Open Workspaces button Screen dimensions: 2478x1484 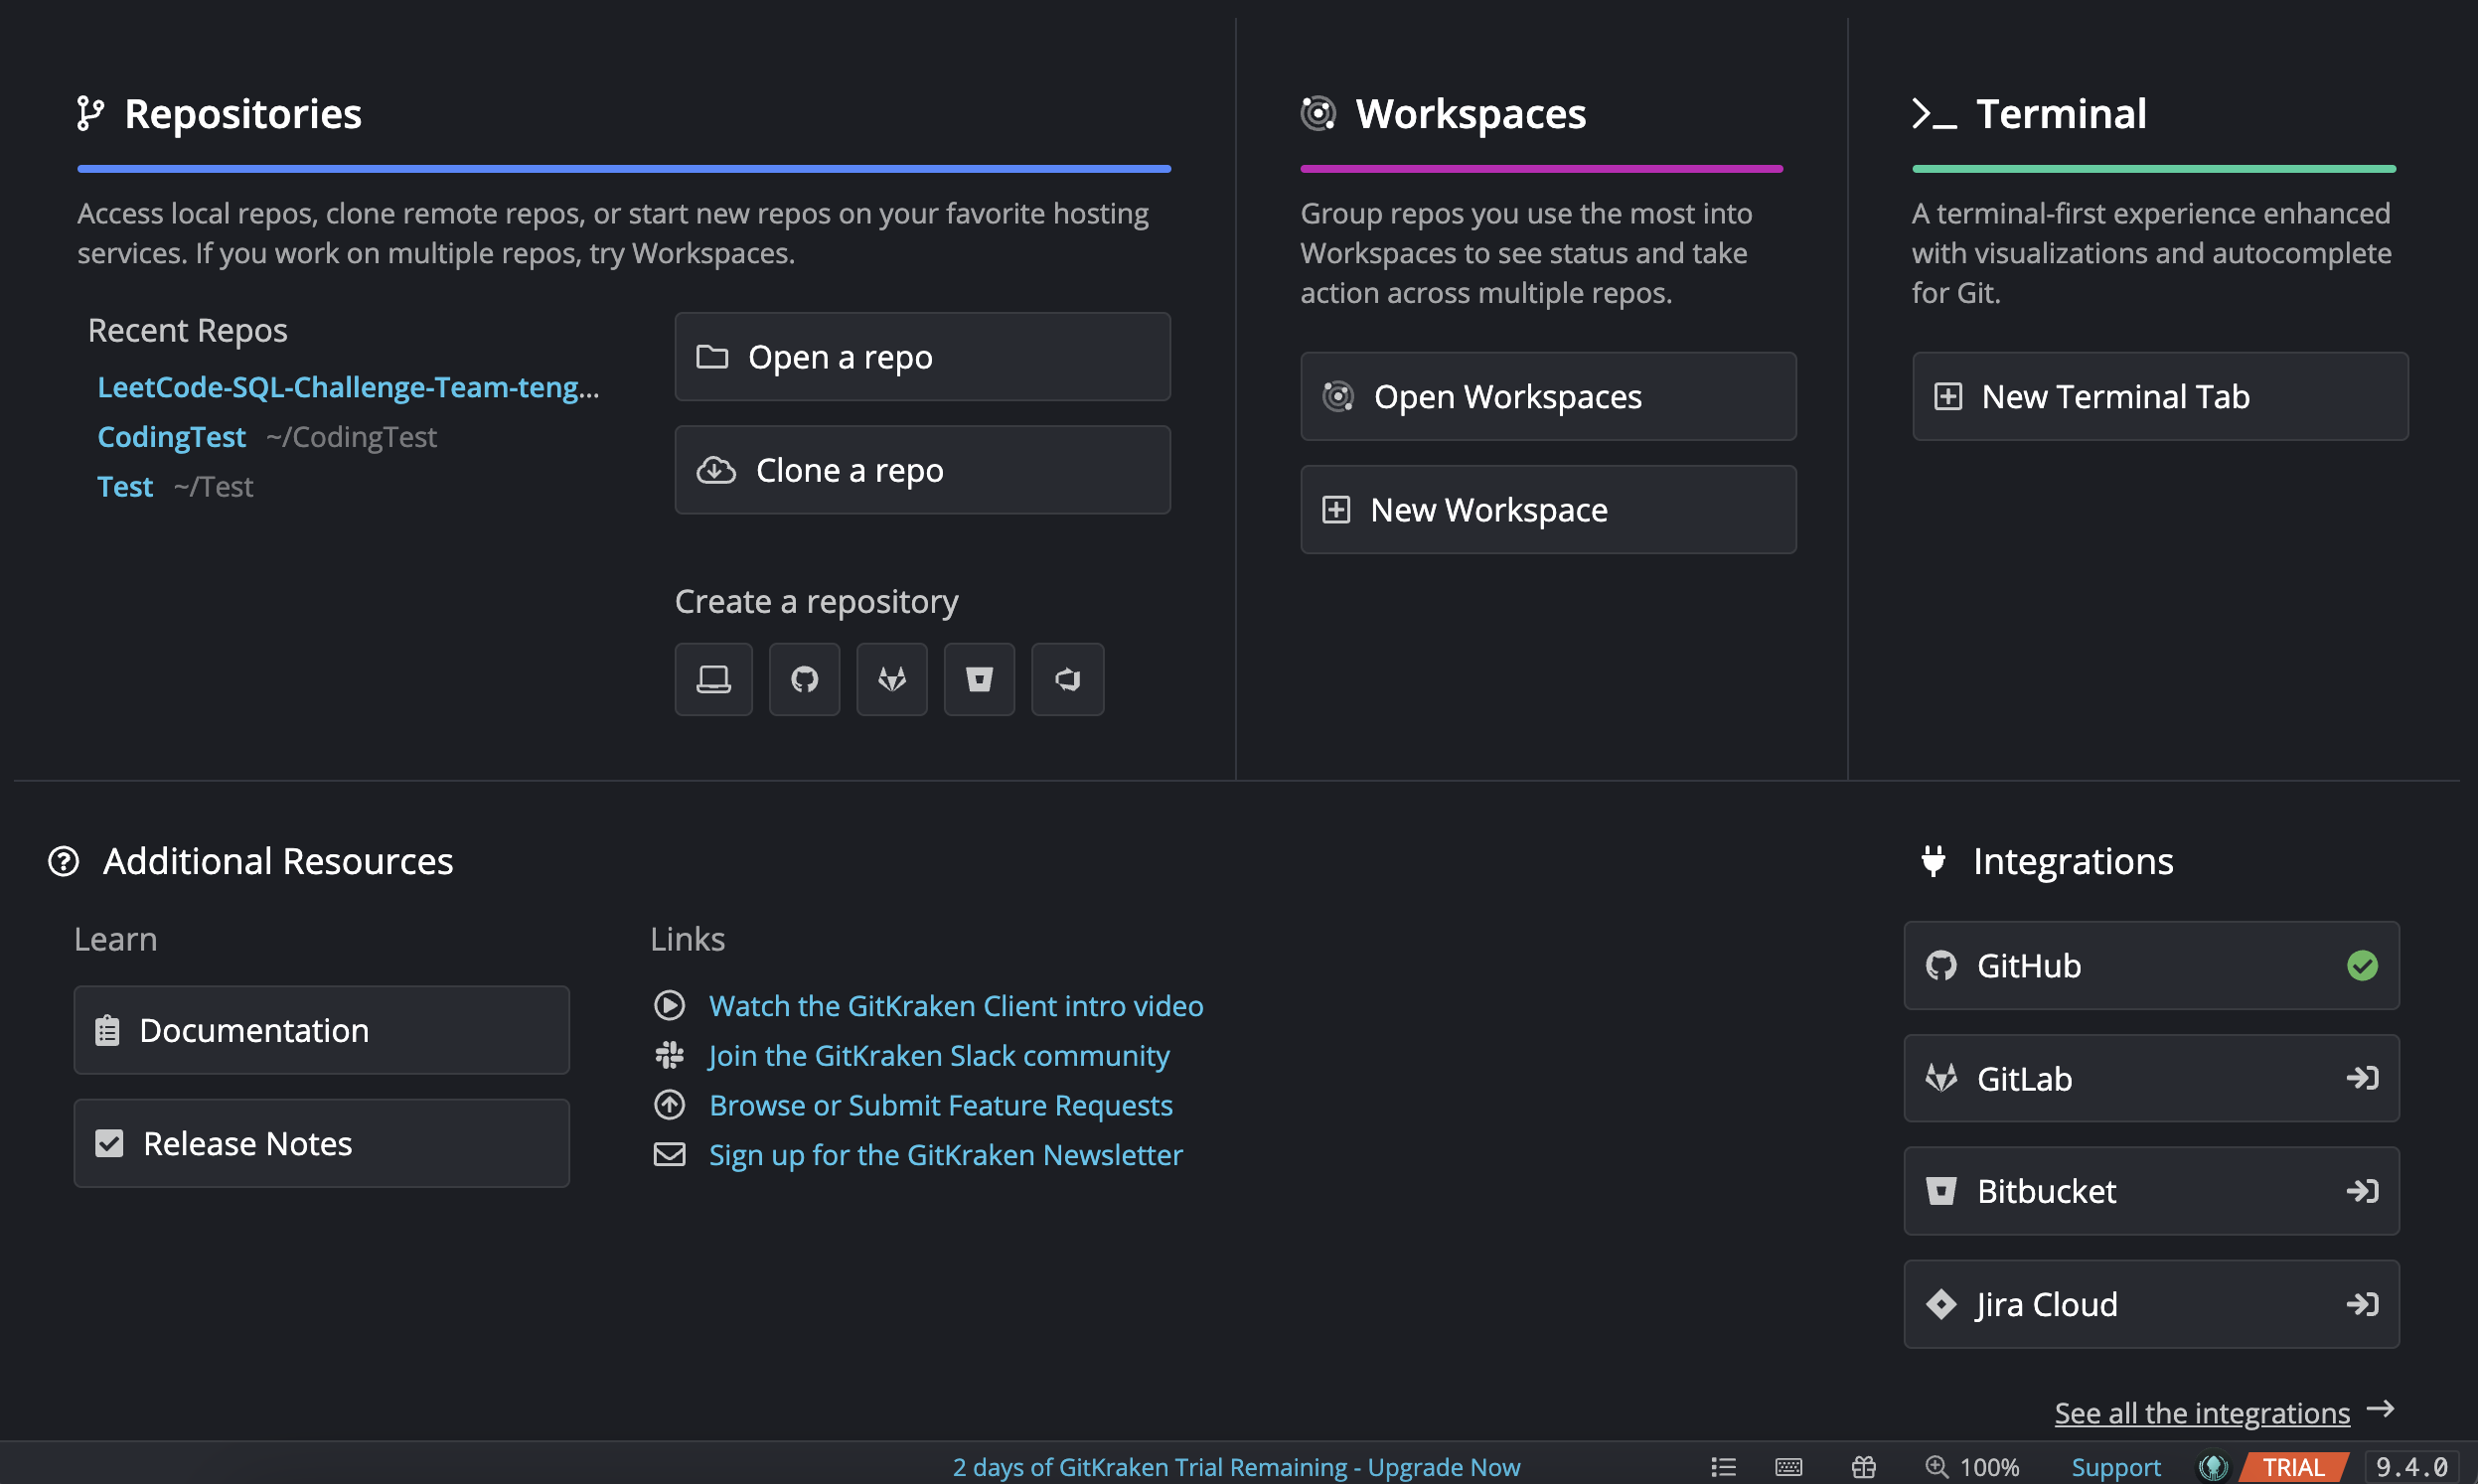[1548, 397]
